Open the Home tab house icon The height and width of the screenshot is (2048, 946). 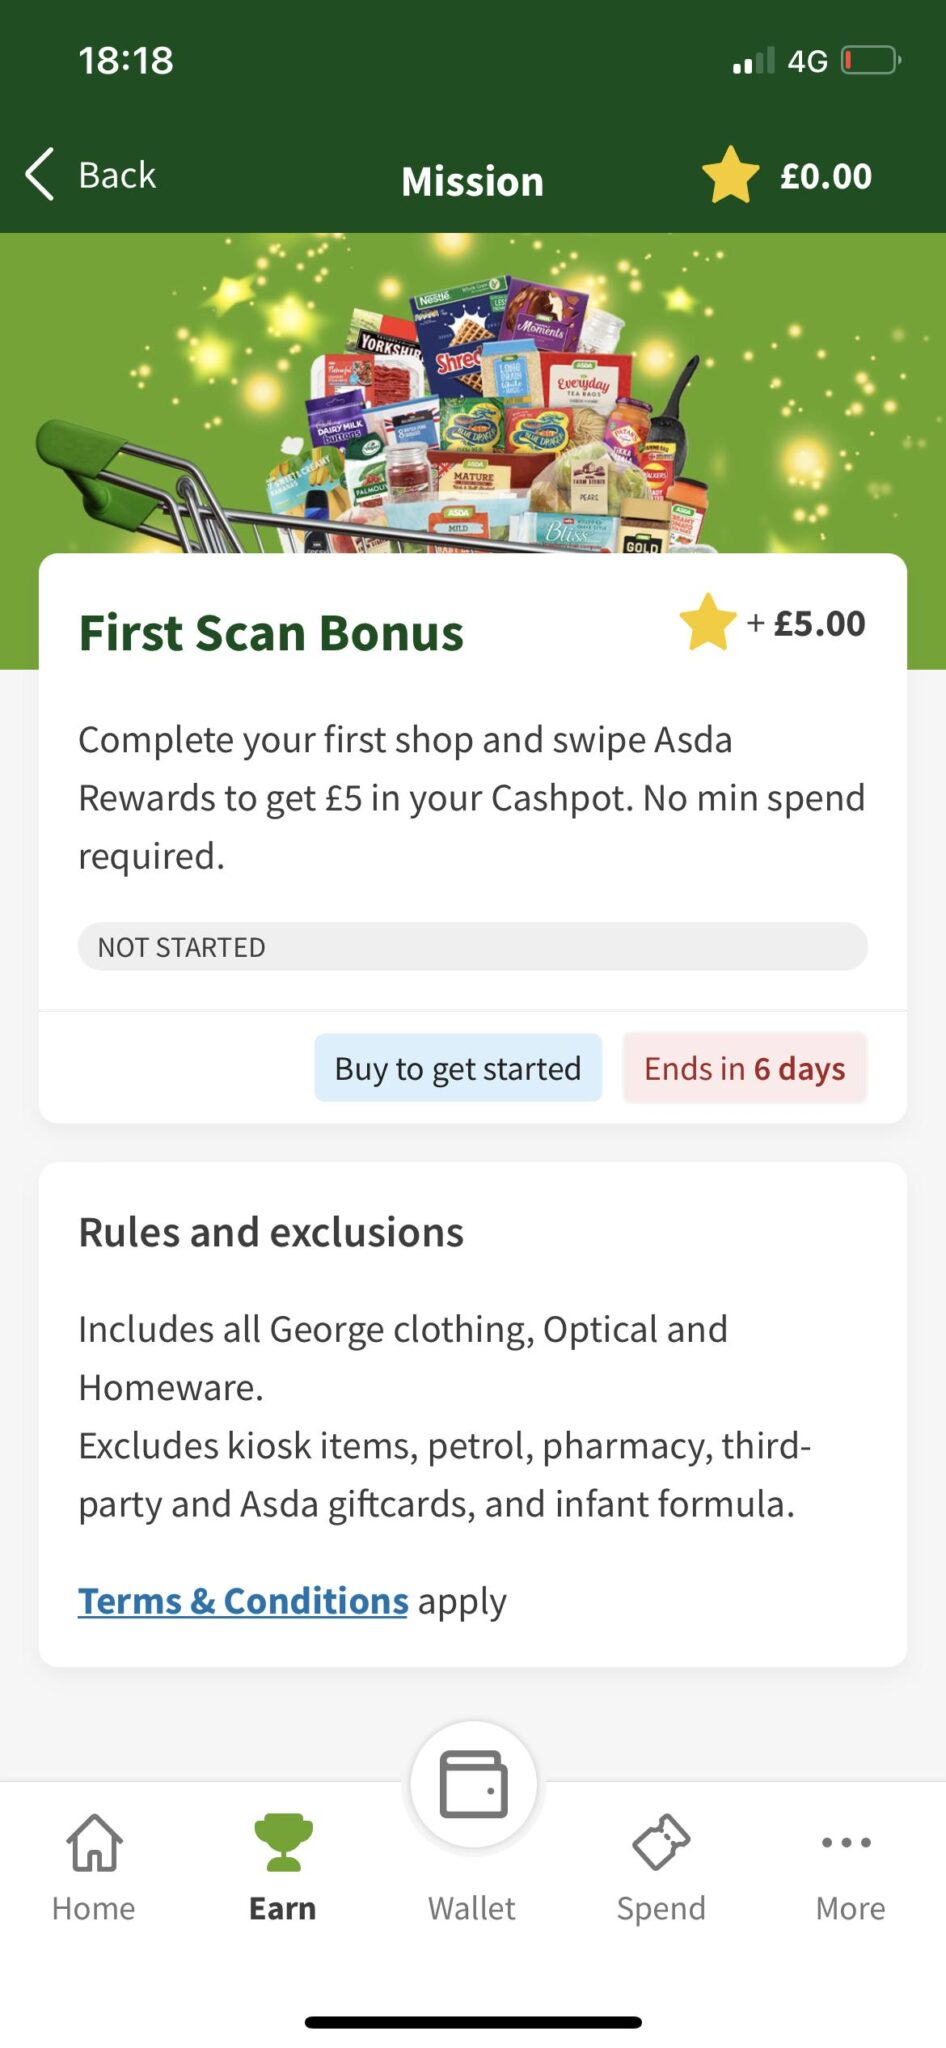94,1842
